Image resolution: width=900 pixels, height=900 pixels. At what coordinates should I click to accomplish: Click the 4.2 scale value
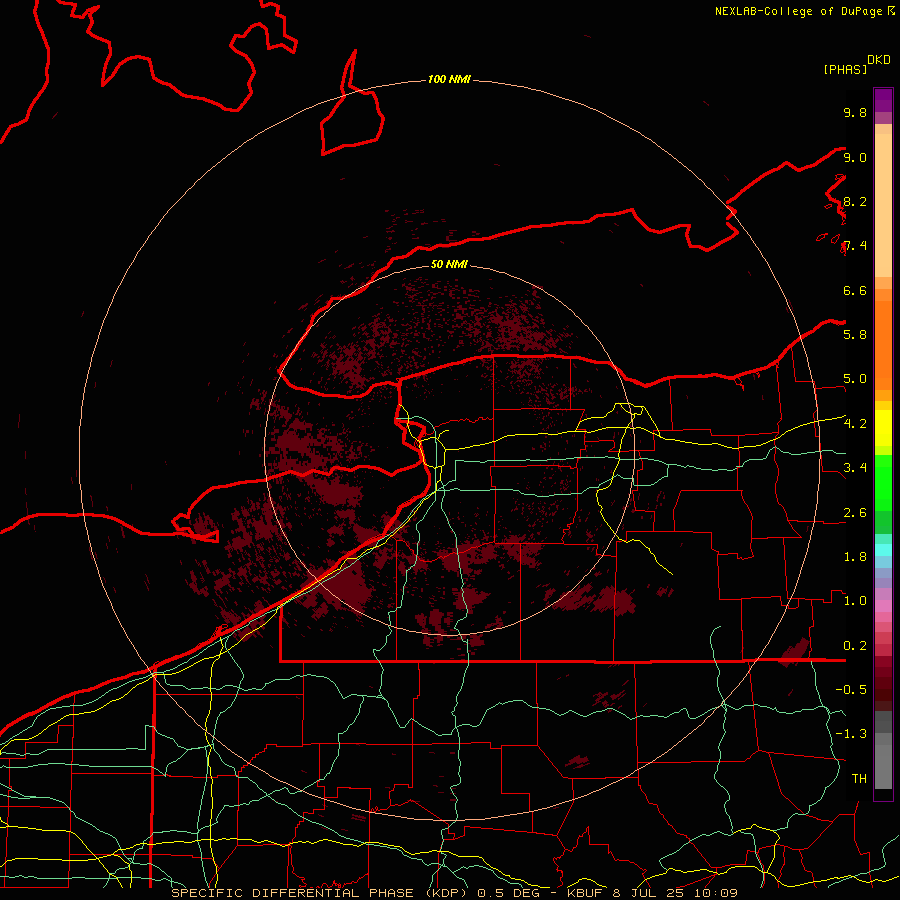click(x=855, y=424)
